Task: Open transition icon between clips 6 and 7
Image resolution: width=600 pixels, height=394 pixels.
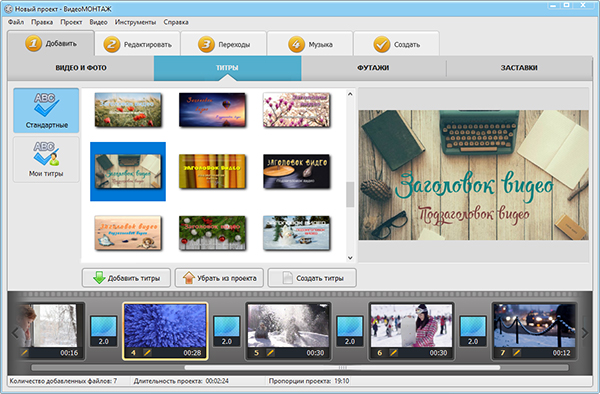Action: [x=473, y=331]
